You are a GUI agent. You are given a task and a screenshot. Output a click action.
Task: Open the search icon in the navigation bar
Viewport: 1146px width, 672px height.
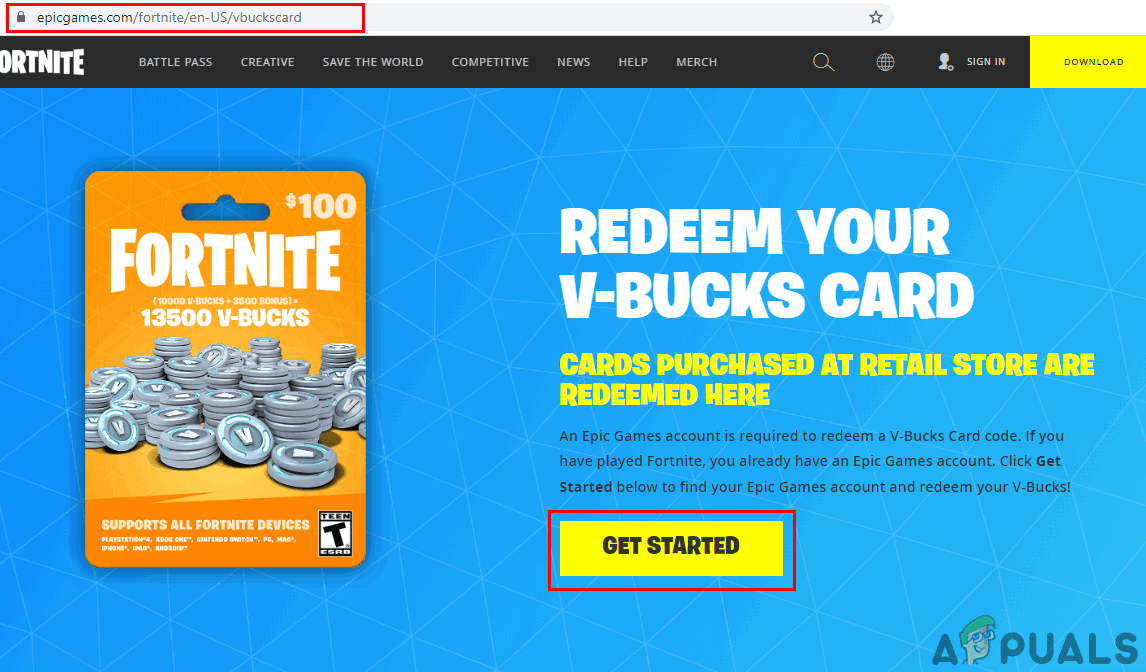point(823,61)
